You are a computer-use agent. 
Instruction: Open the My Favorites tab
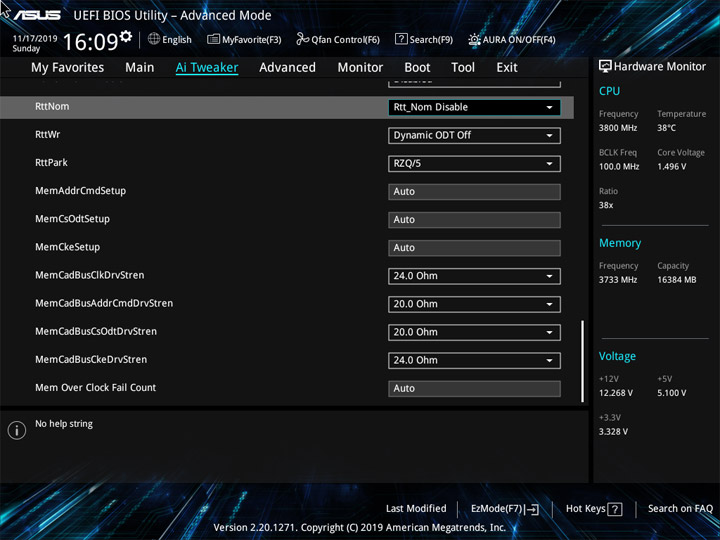(68, 68)
